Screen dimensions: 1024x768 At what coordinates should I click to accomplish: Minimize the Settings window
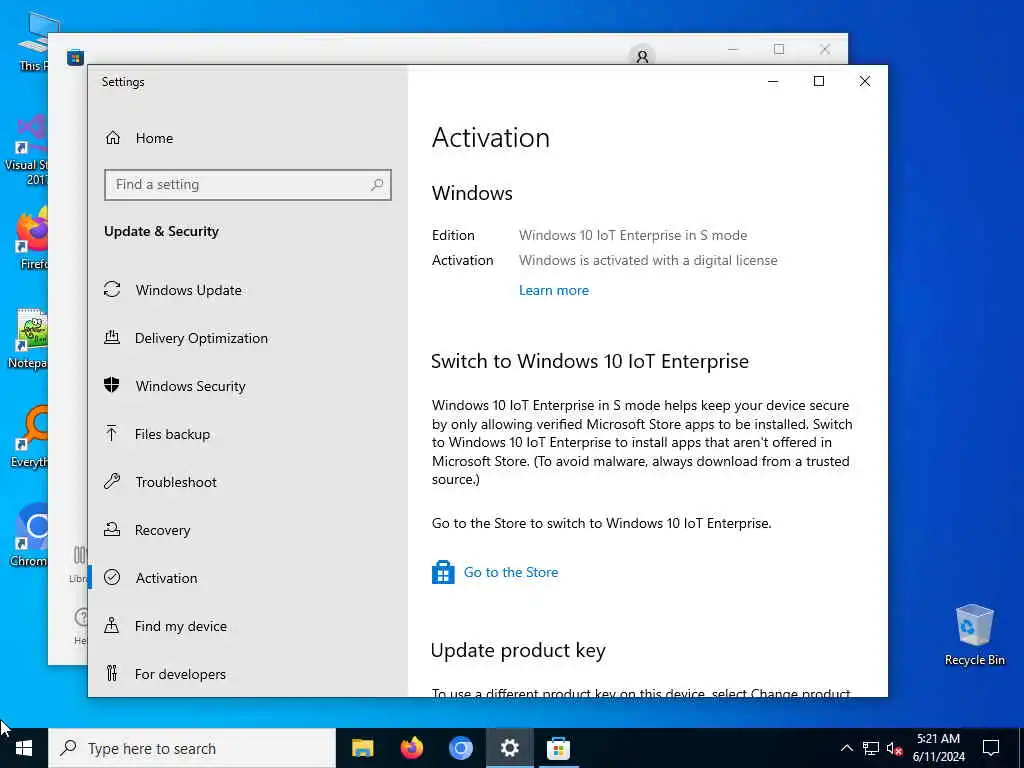point(773,81)
